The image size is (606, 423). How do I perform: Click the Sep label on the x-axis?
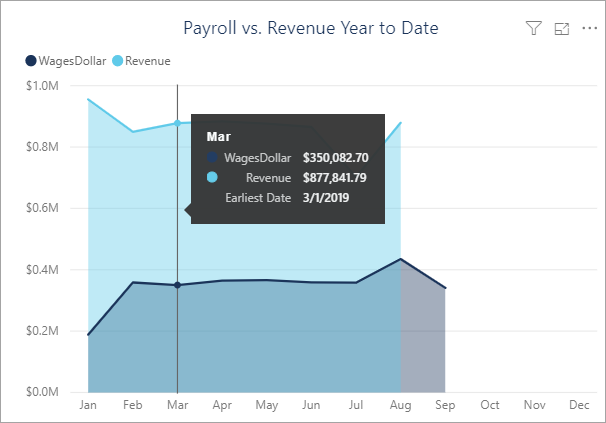445,406
